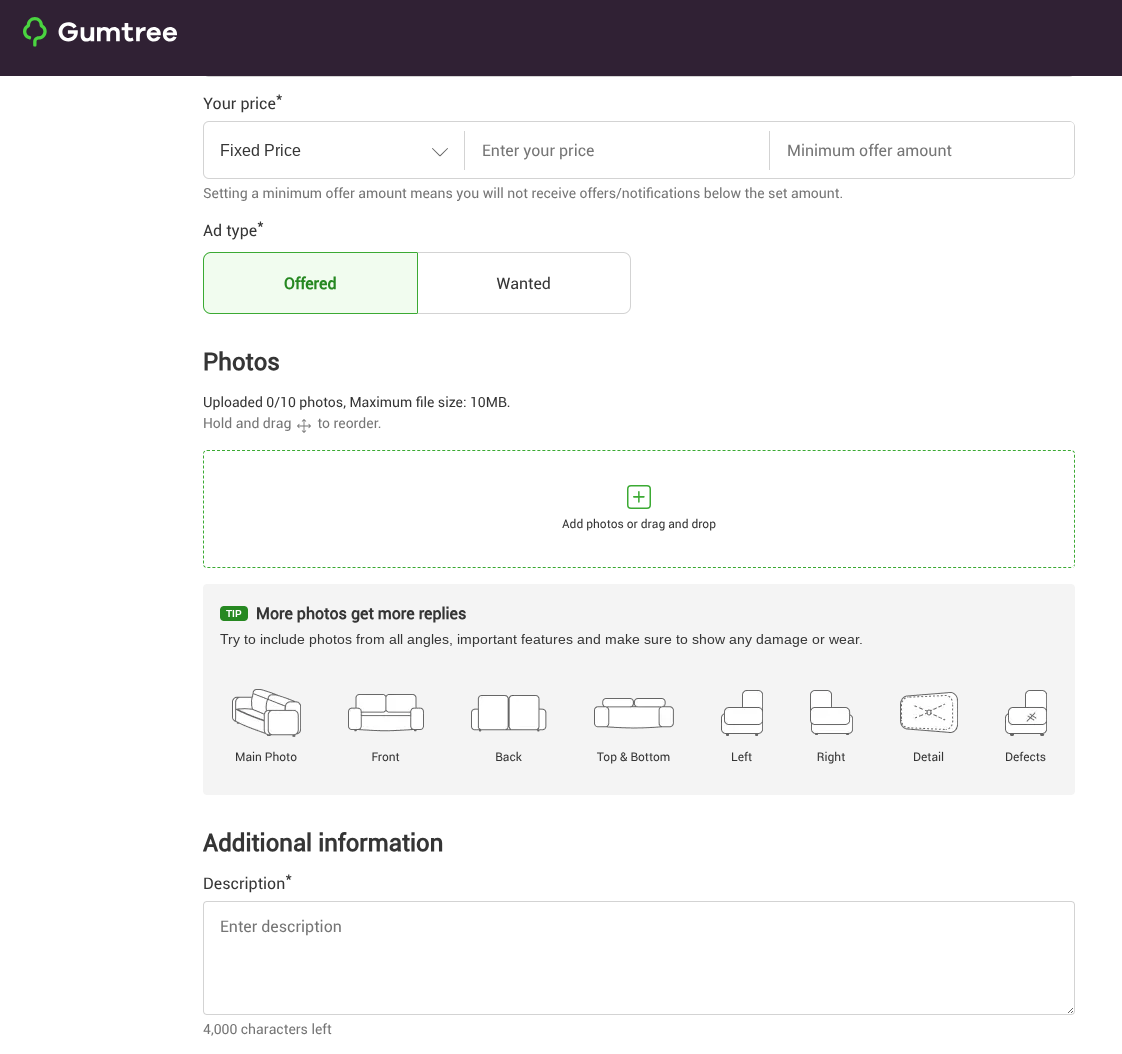The width and height of the screenshot is (1122, 1054).
Task: Click the Enter your price field
Action: (617, 150)
